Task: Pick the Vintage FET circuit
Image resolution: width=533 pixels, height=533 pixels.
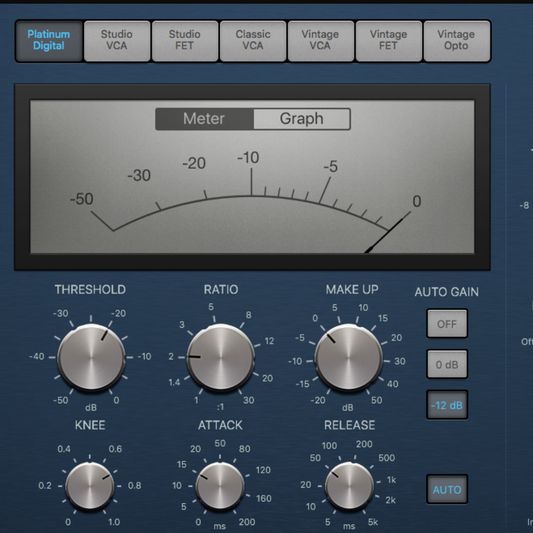Action: click(389, 41)
